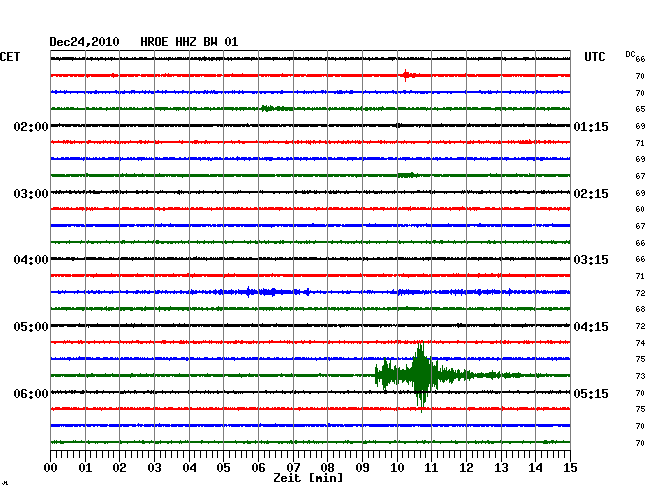Screen dimensions: 650x494
Task: Click the DC value "65"
Action: [640, 109]
